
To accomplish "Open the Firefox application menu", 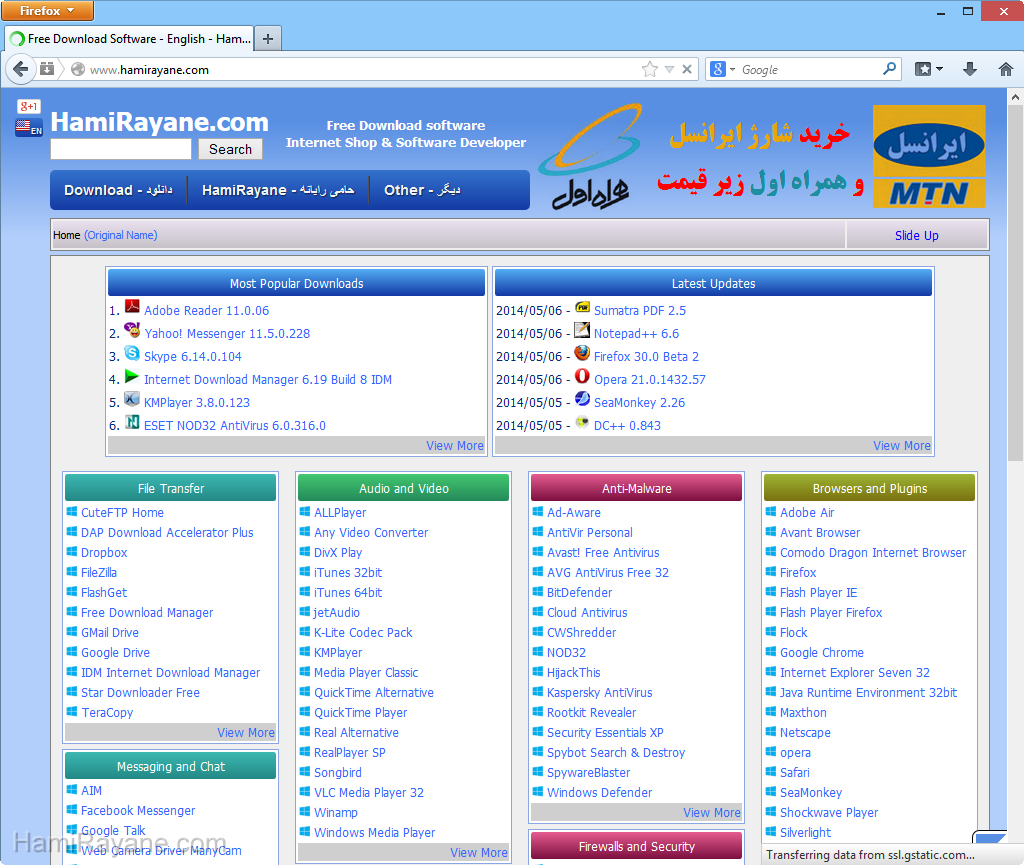I will click(x=47, y=10).
